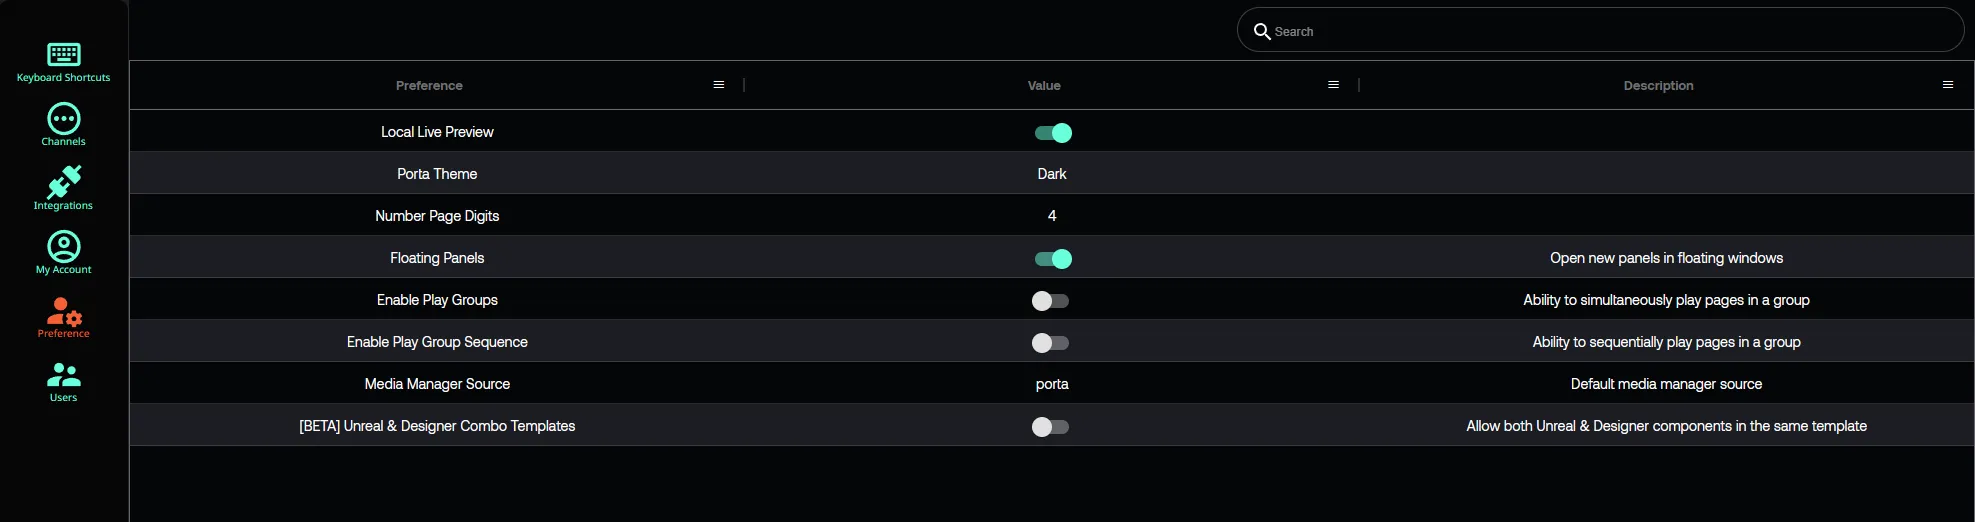Screen dimensions: 1975x522
Task: Edit the Media Manager Source value porta
Action: pyautogui.click(x=1052, y=384)
